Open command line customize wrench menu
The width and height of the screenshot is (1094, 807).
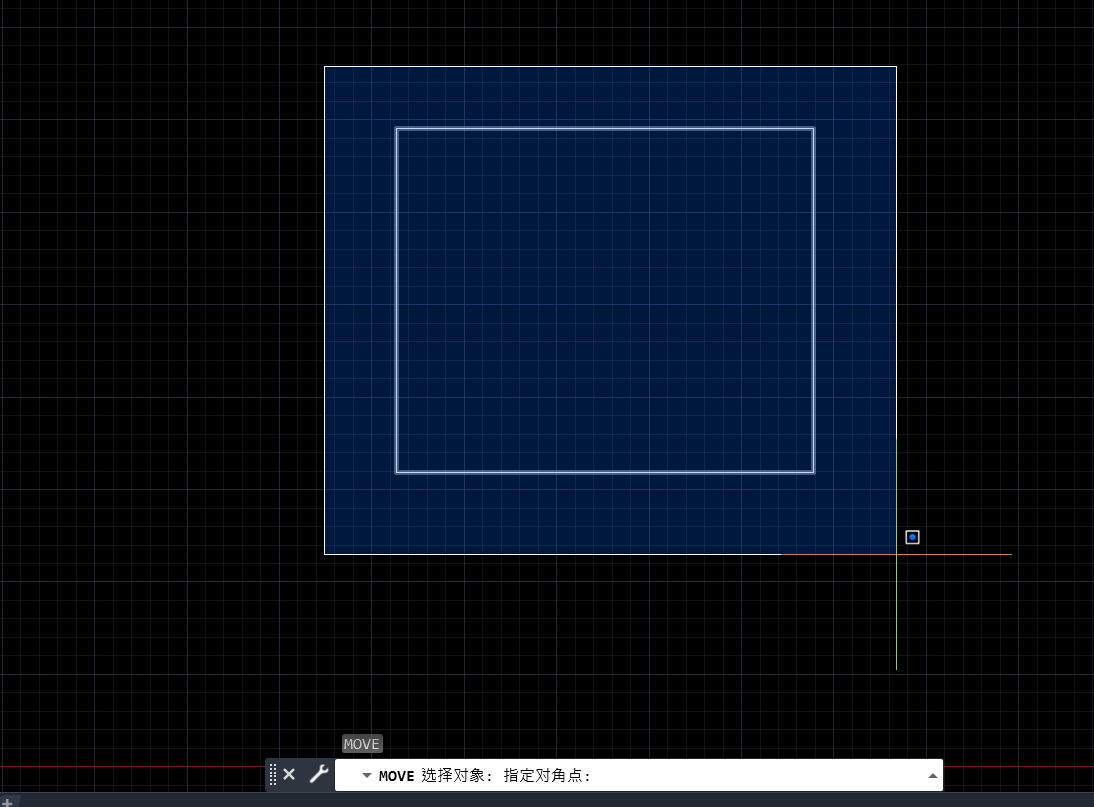coord(319,774)
